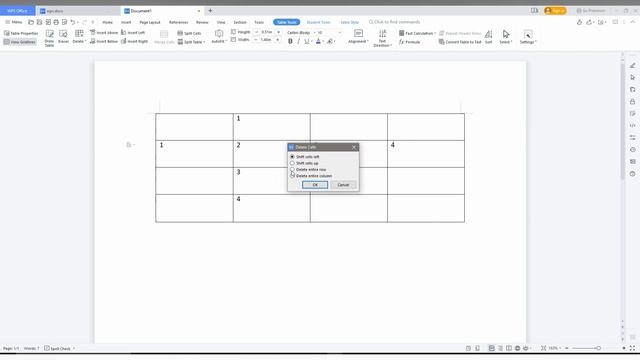This screenshot has height=360, width=640.
Task: Click the search commands box
Action: [394, 22]
